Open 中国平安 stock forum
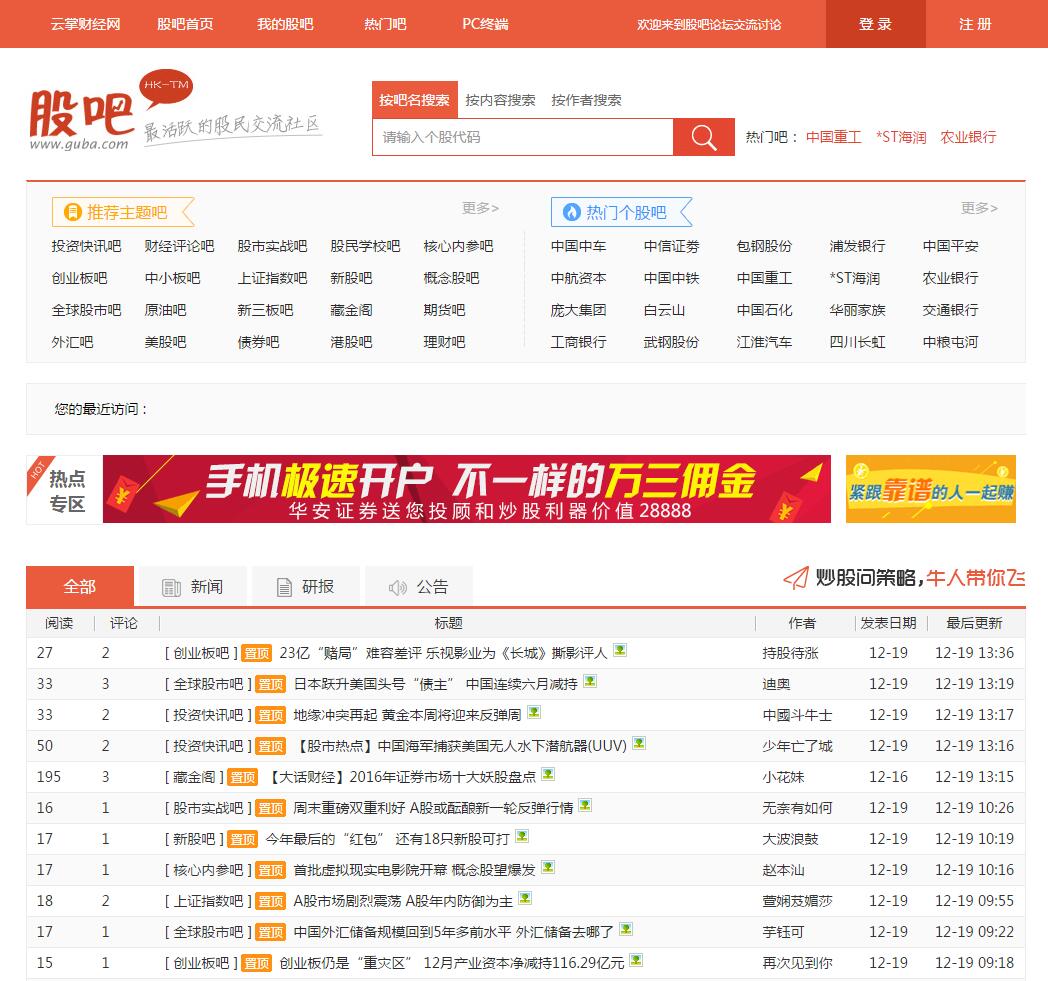1048x981 pixels. tap(950, 246)
